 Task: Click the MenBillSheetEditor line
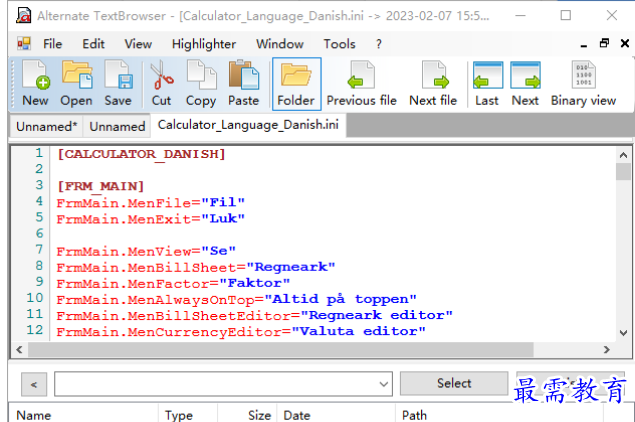click(x=254, y=315)
